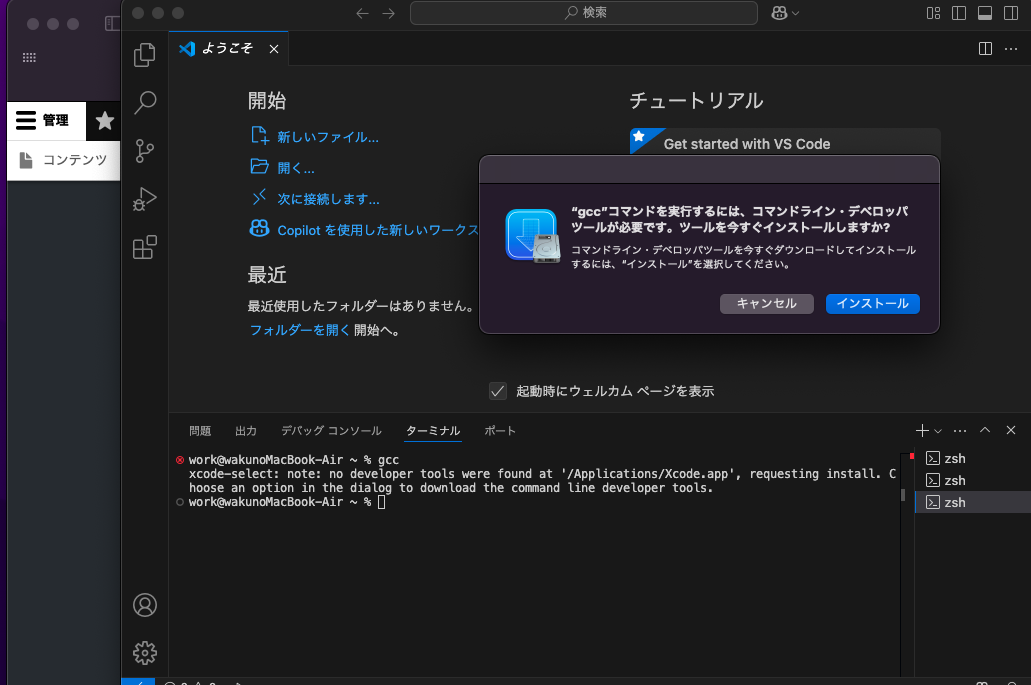Switch to デバッグ コンソール tab
The image size is (1031, 685).
coord(331,431)
